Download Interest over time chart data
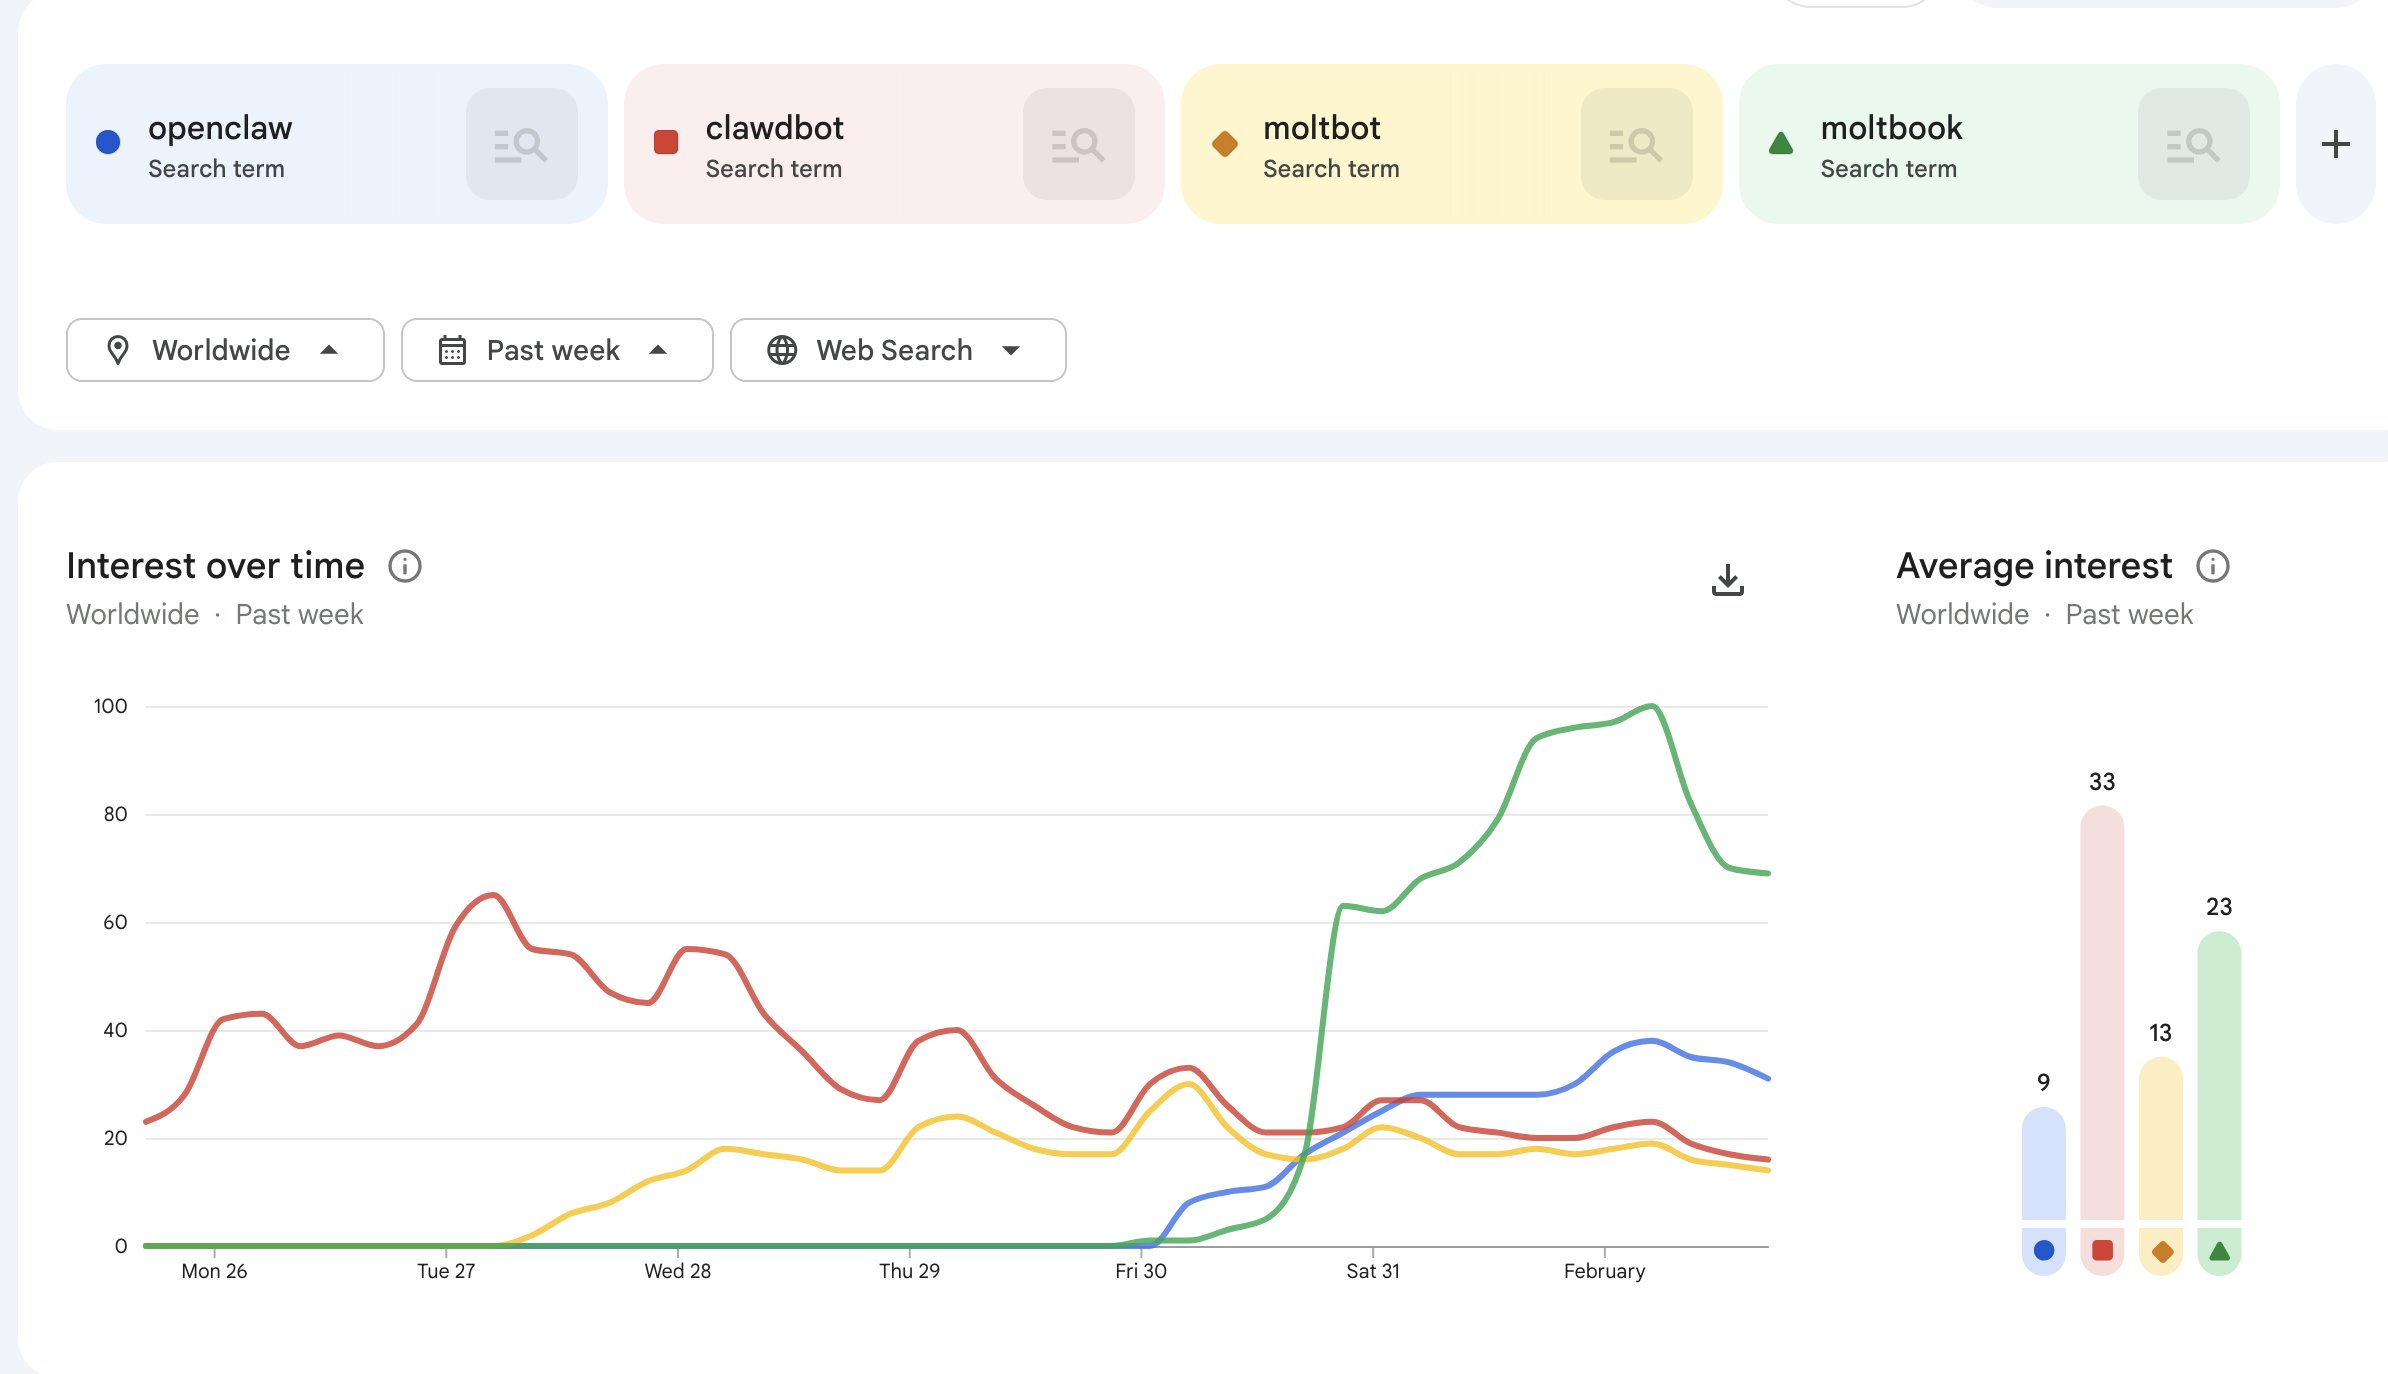 [1727, 580]
